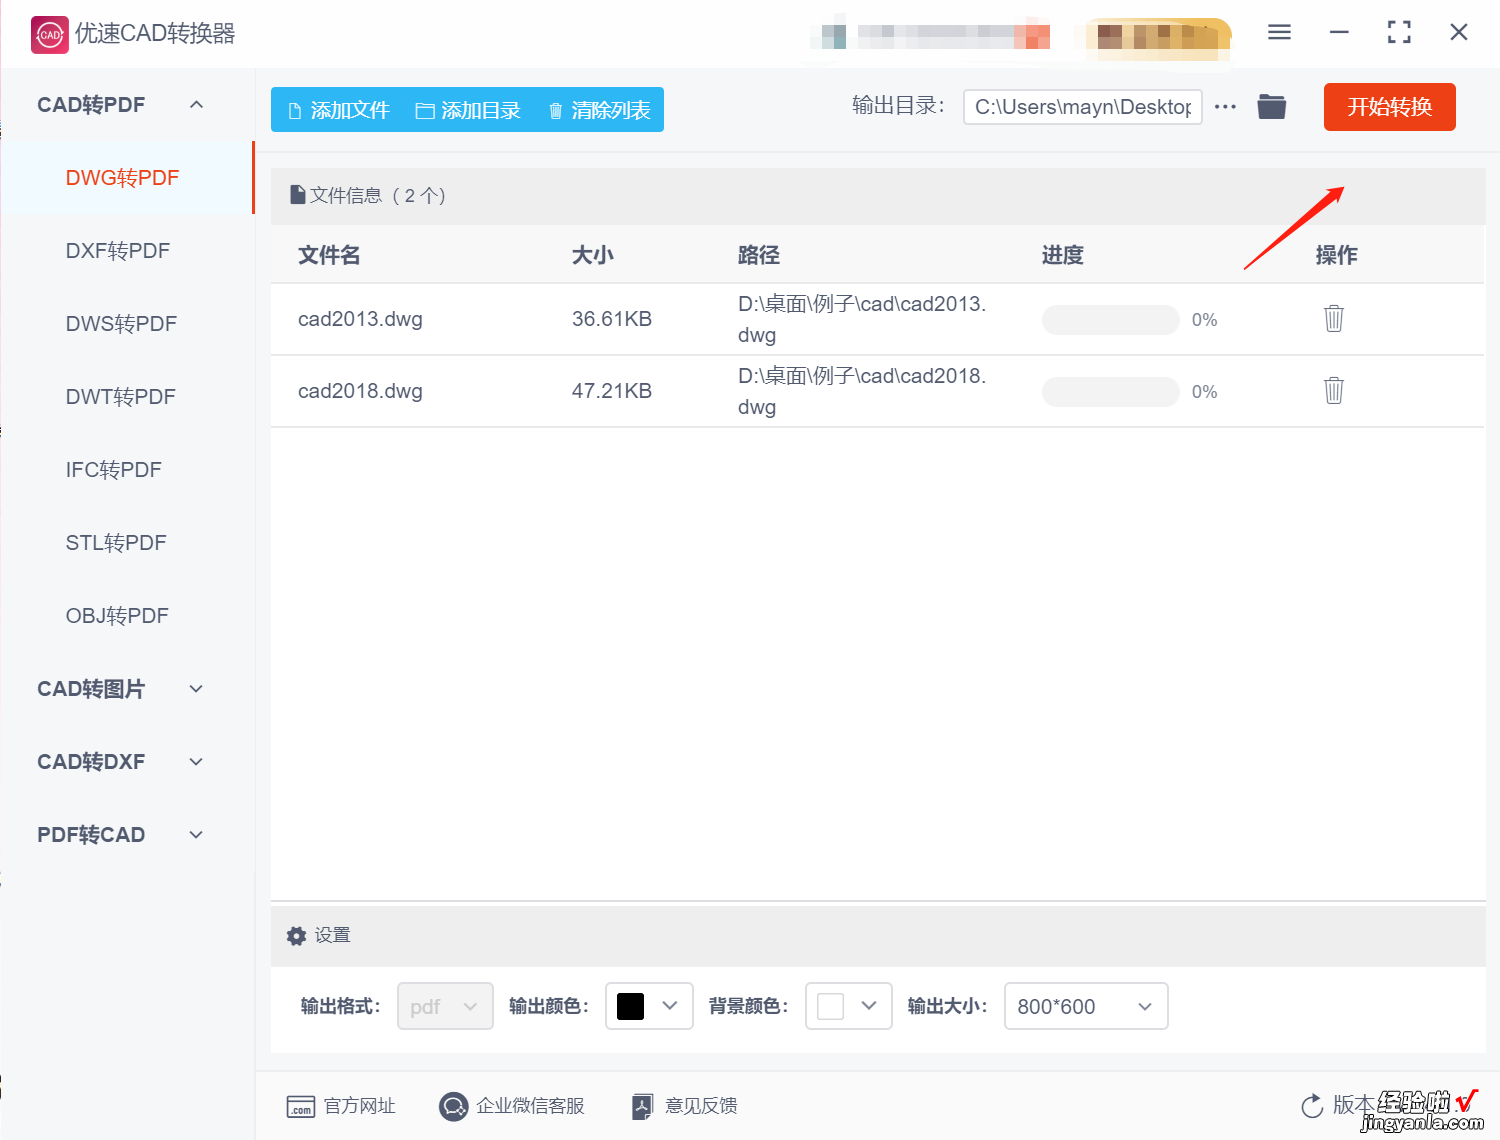This screenshot has width=1500, height=1140.
Task: Click the 设置 gear icon
Action: pos(296,936)
